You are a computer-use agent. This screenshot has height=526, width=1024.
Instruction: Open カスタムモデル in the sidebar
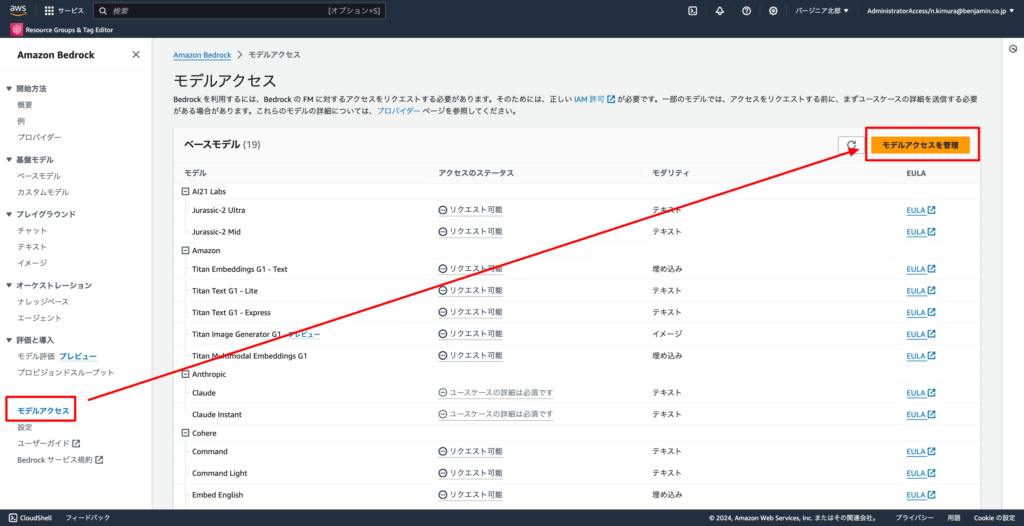pos(43,192)
